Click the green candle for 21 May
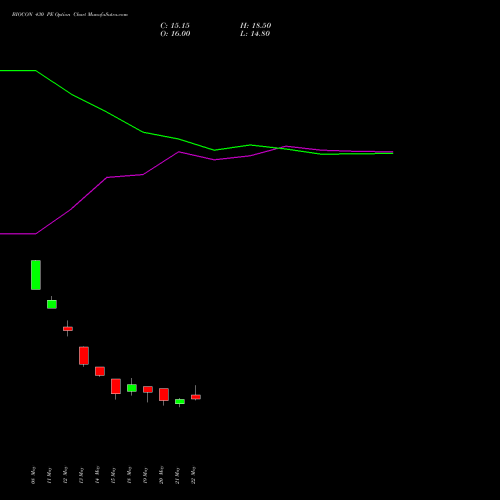This screenshot has width=500, height=500. [180, 402]
